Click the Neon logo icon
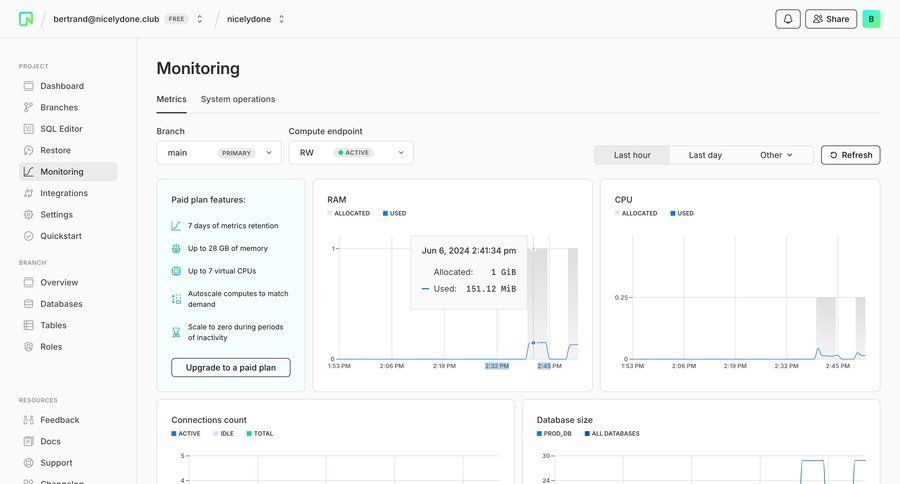The image size is (900, 484). [x=26, y=19]
